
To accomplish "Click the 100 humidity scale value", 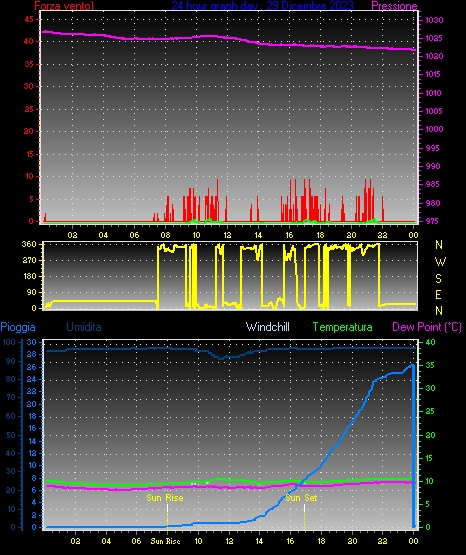I will [8, 342].
